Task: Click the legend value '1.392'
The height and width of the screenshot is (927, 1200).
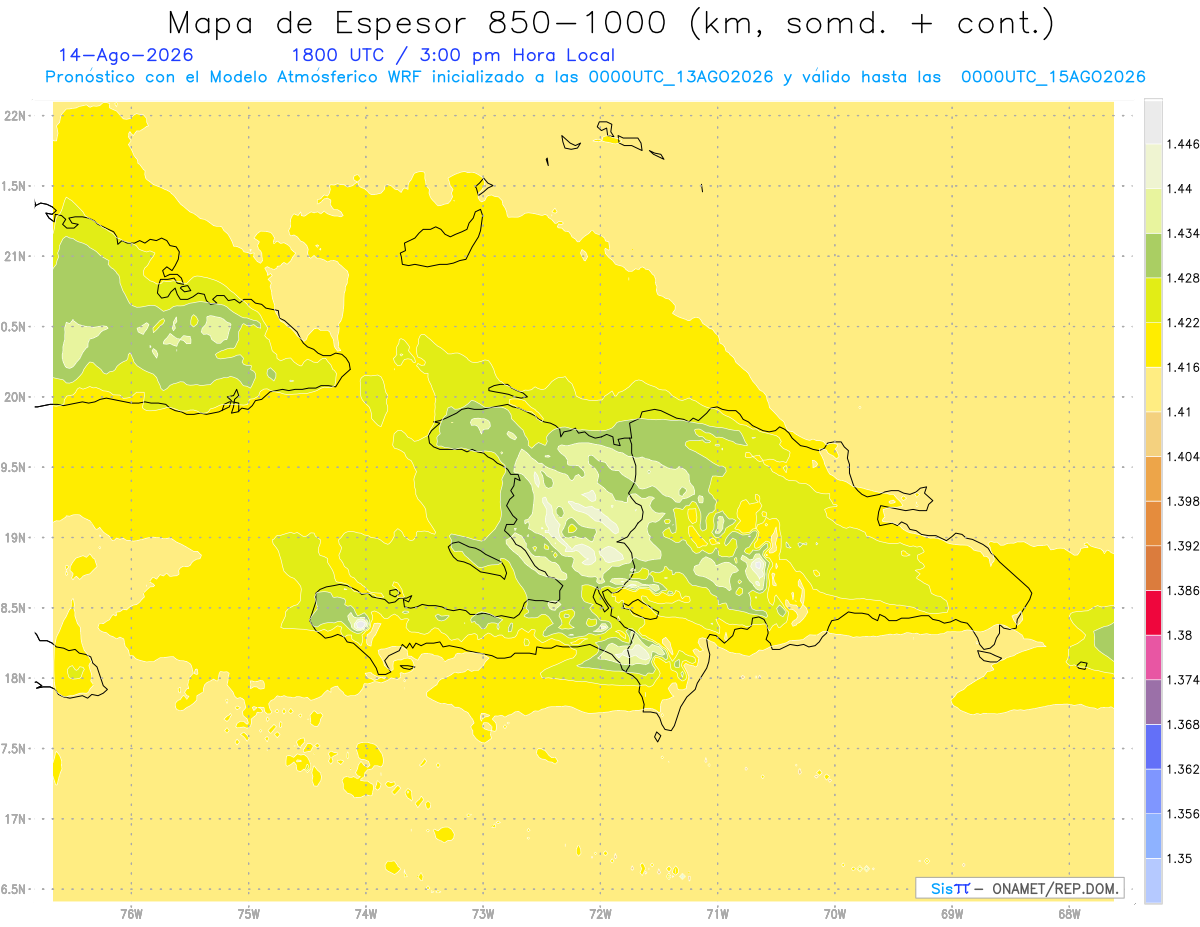Action: tap(1182, 546)
